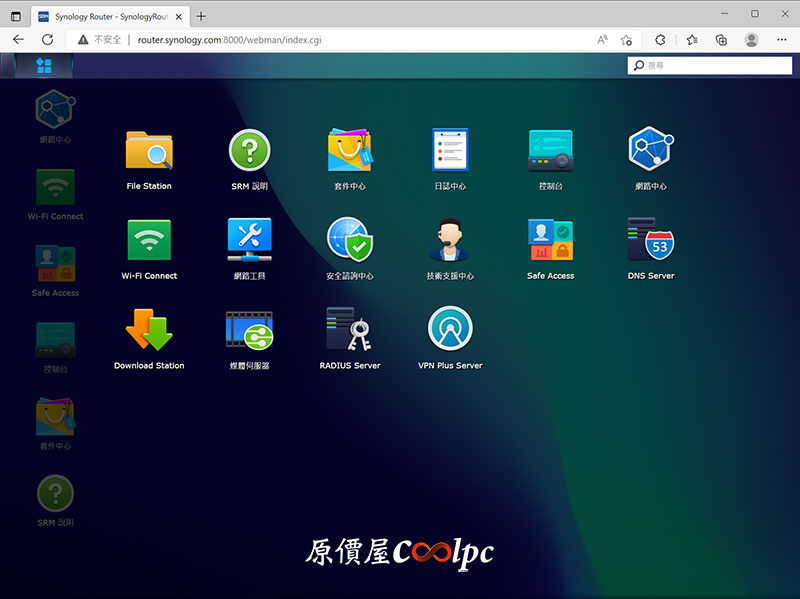This screenshot has width=800, height=599.
Task: Open 技術支援中心 support center
Action: pyautogui.click(x=450, y=249)
